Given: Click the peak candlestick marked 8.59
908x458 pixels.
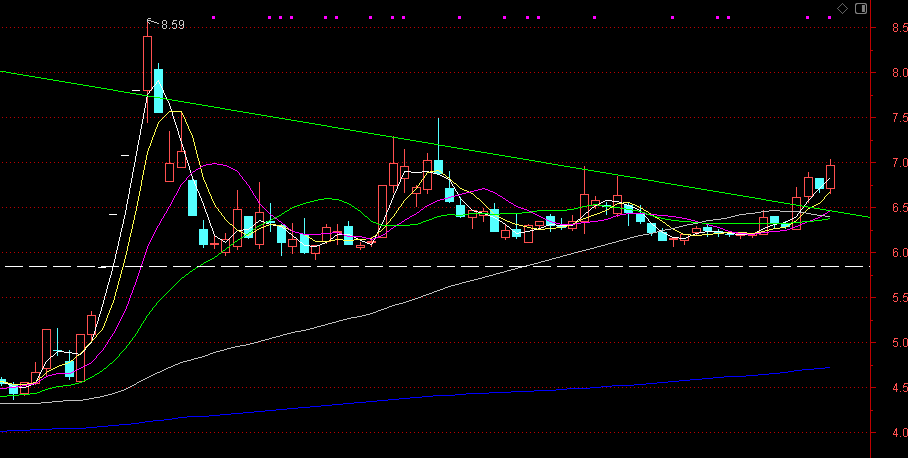Looking at the screenshot, I should 148,63.
